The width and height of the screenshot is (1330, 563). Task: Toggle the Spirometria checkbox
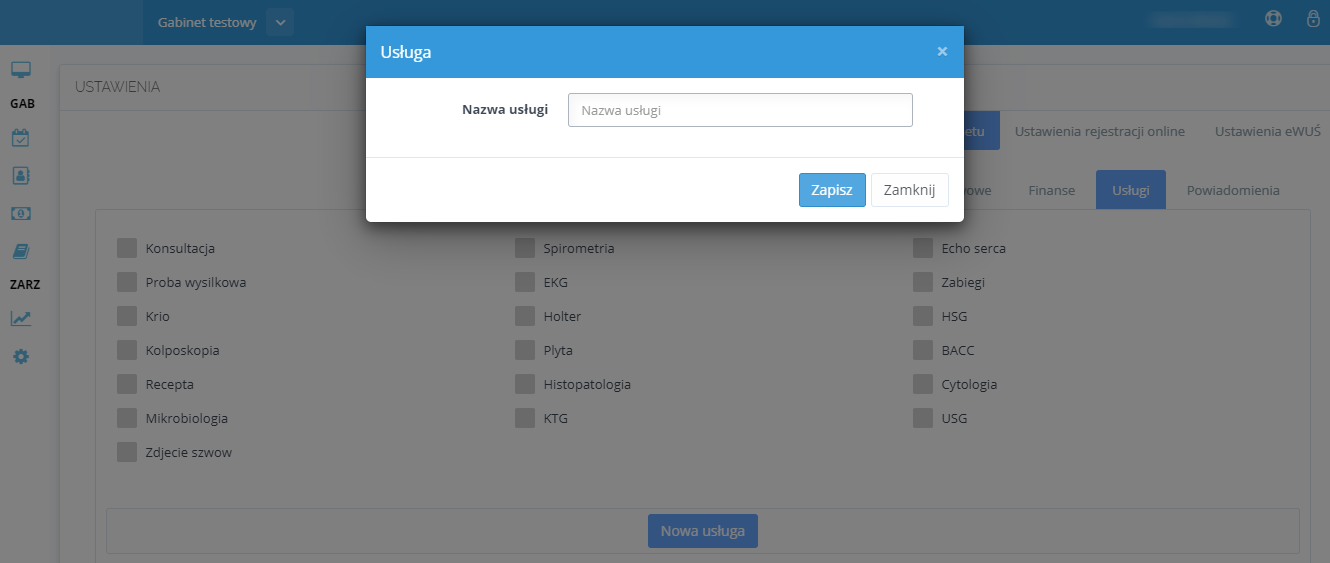525,248
